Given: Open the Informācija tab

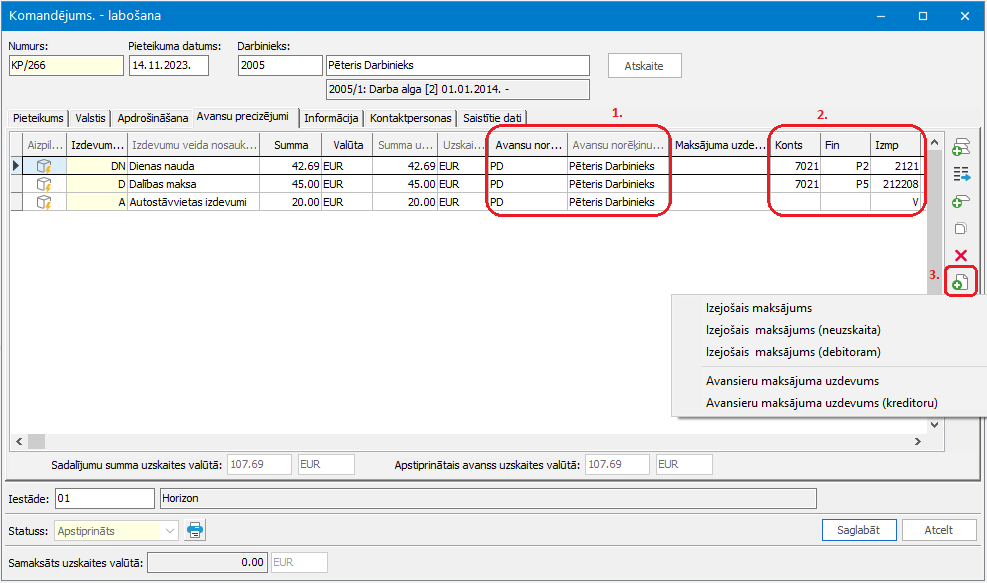Looking at the screenshot, I should (x=331, y=118).
